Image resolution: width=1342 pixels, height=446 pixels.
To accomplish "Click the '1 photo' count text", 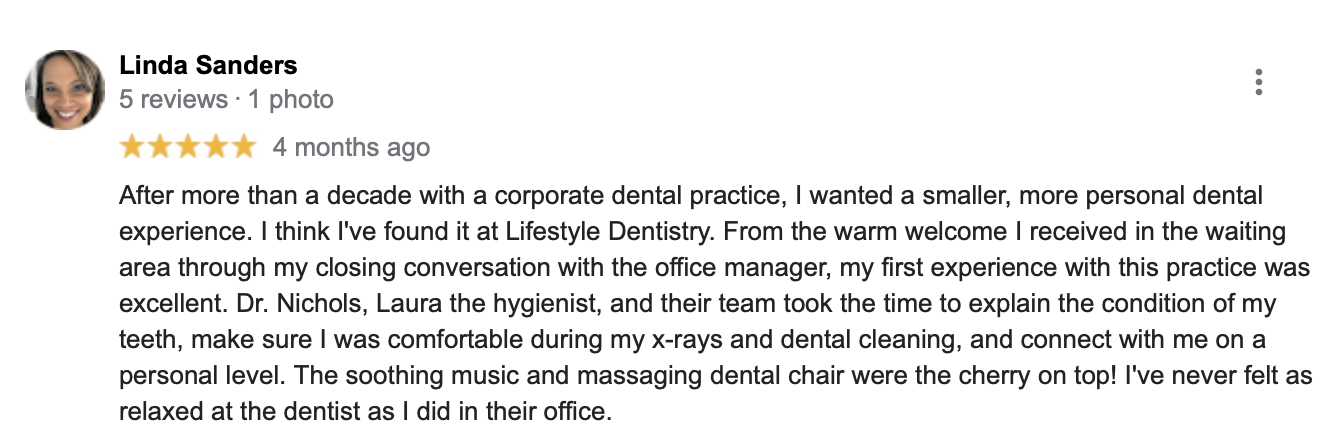I will [290, 100].
